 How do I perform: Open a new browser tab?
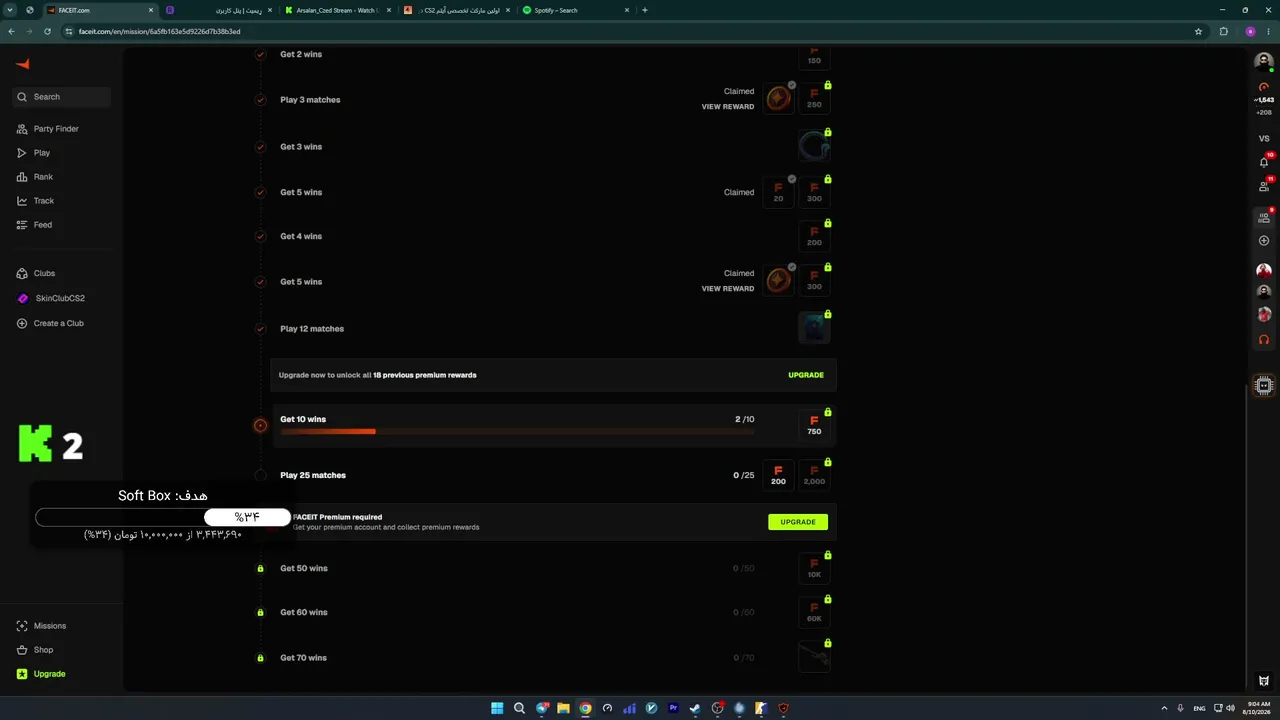(645, 10)
